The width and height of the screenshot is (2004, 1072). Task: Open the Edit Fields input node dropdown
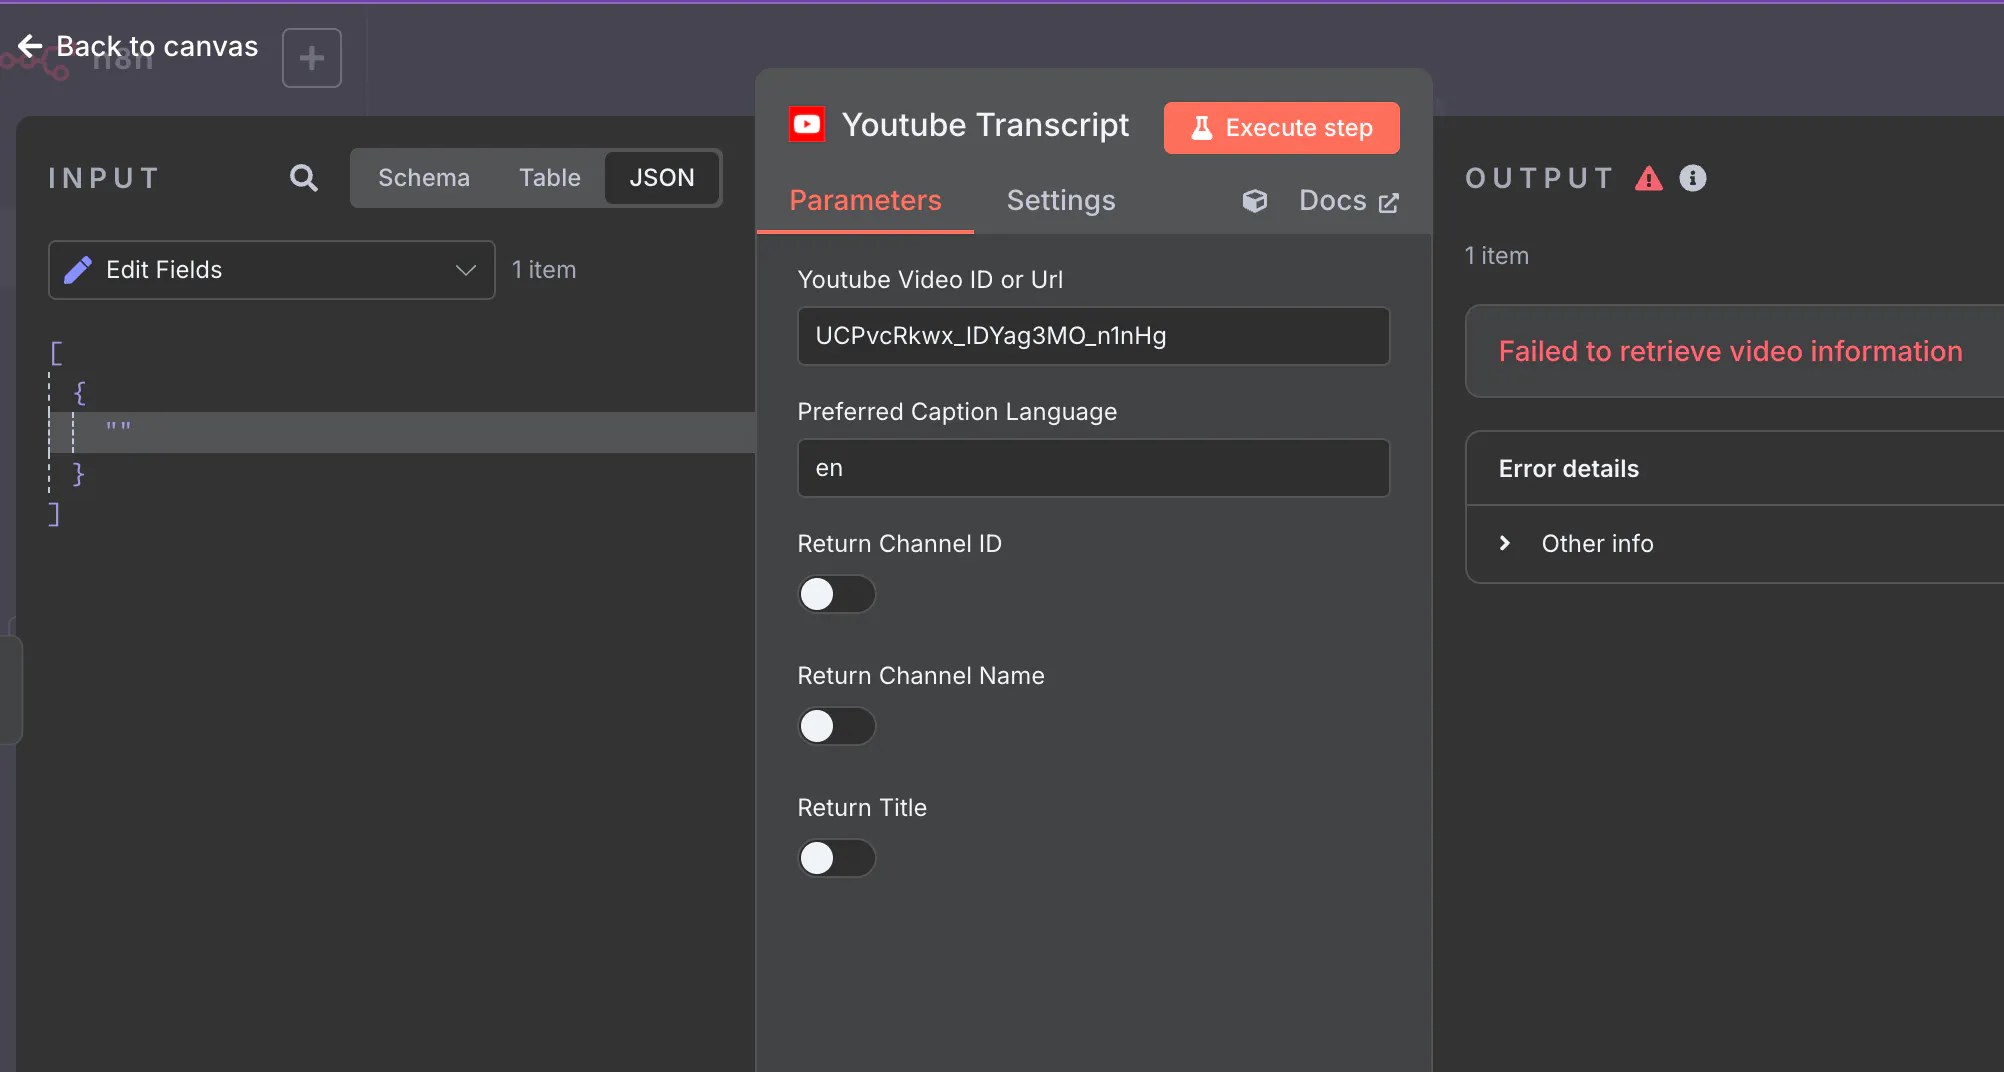(x=272, y=270)
